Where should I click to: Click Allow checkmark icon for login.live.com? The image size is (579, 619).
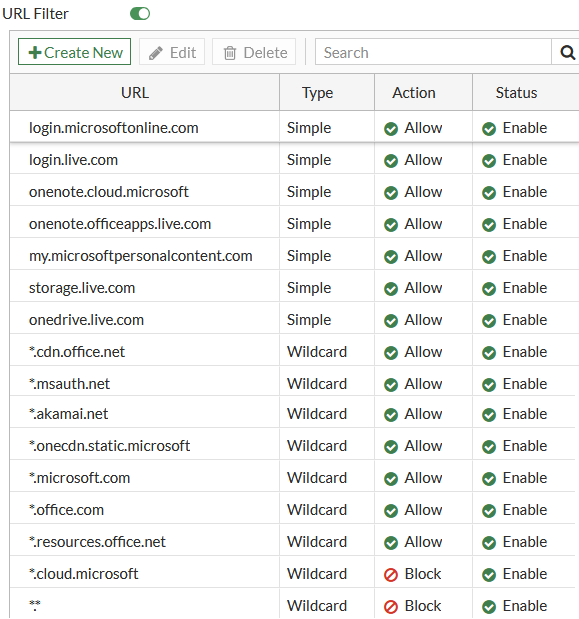coord(391,161)
